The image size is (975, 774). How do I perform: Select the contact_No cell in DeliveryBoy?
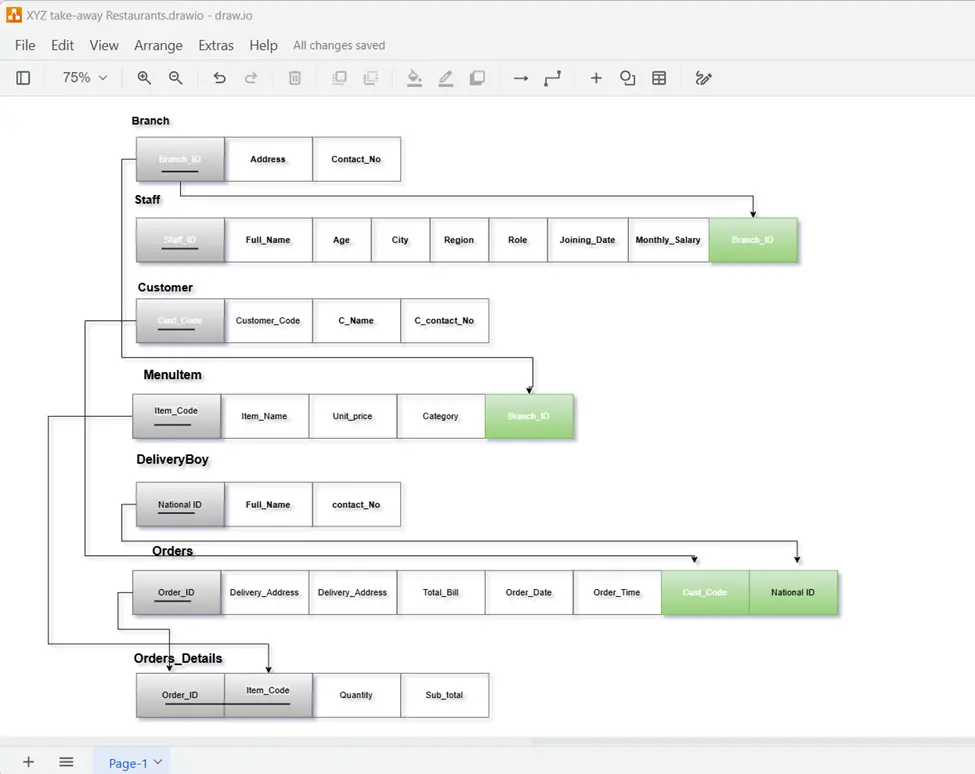pyautogui.click(x=356, y=505)
